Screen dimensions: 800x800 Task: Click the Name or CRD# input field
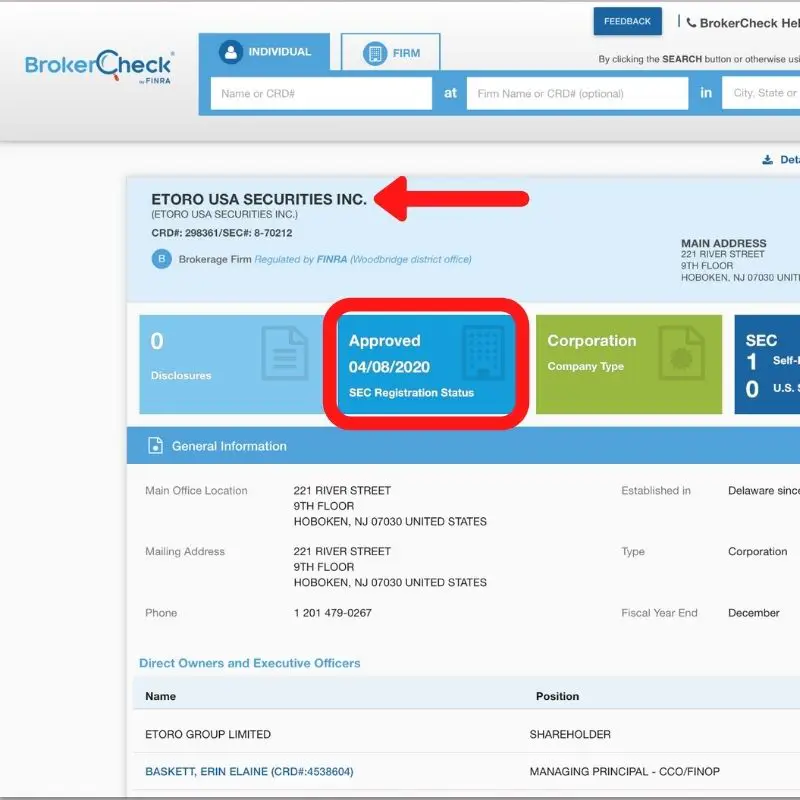[x=321, y=92]
